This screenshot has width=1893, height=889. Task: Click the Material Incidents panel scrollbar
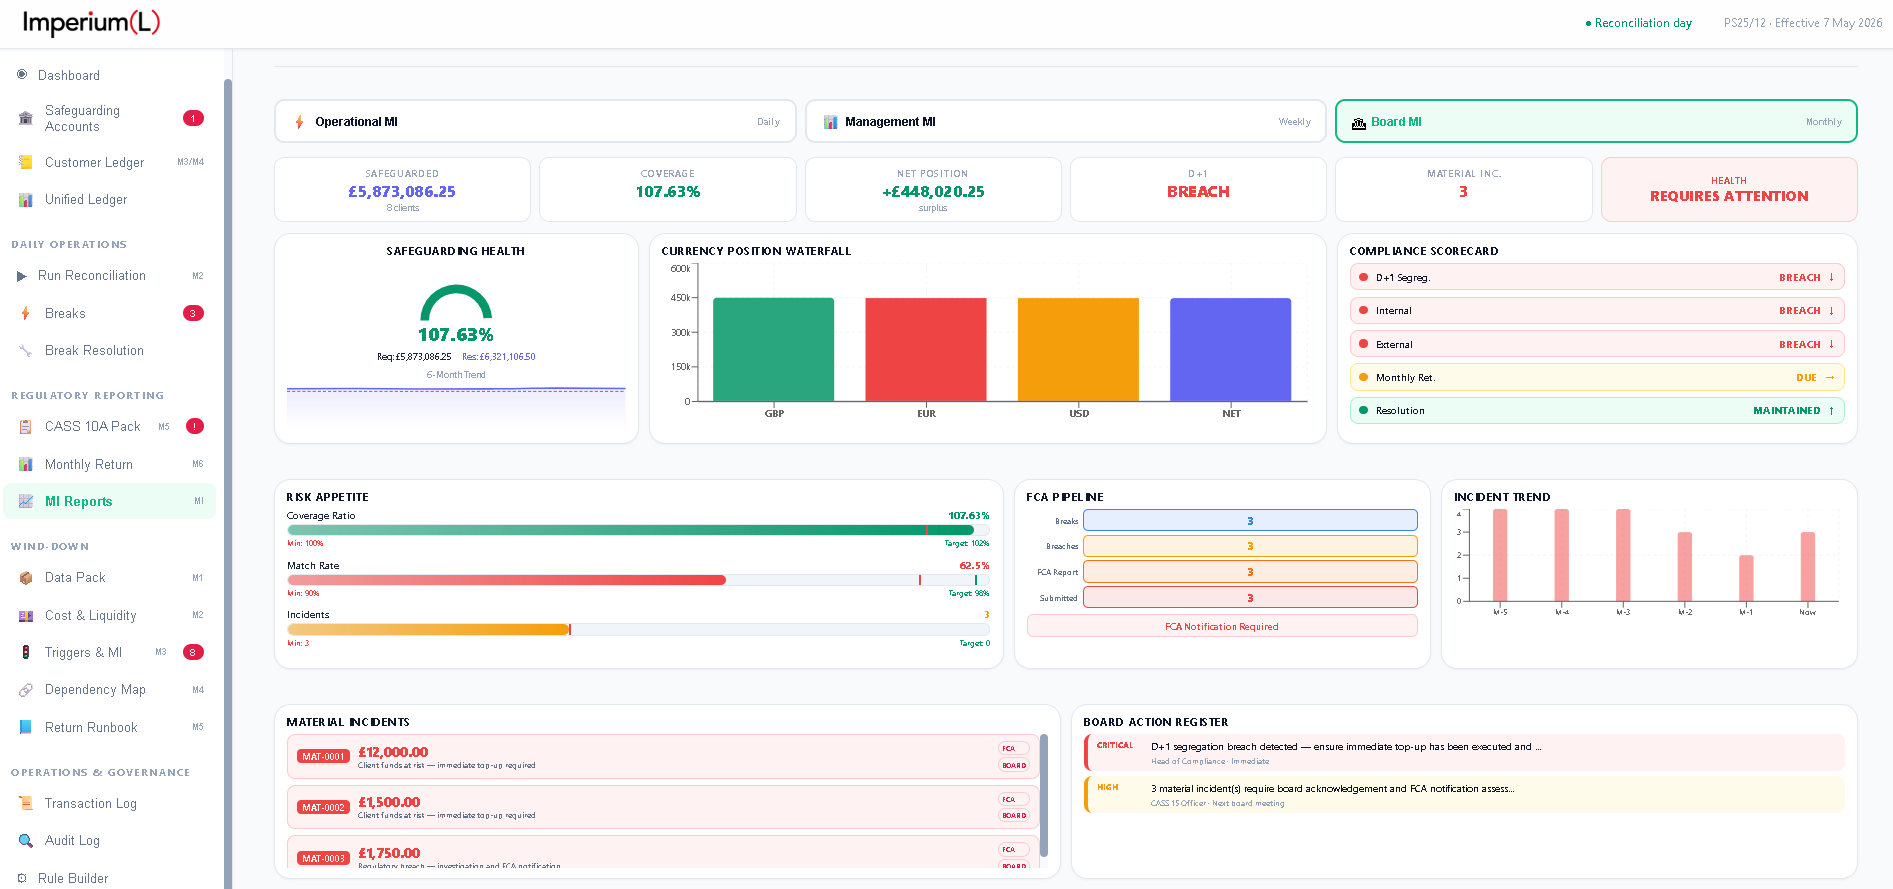point(1044,796)
